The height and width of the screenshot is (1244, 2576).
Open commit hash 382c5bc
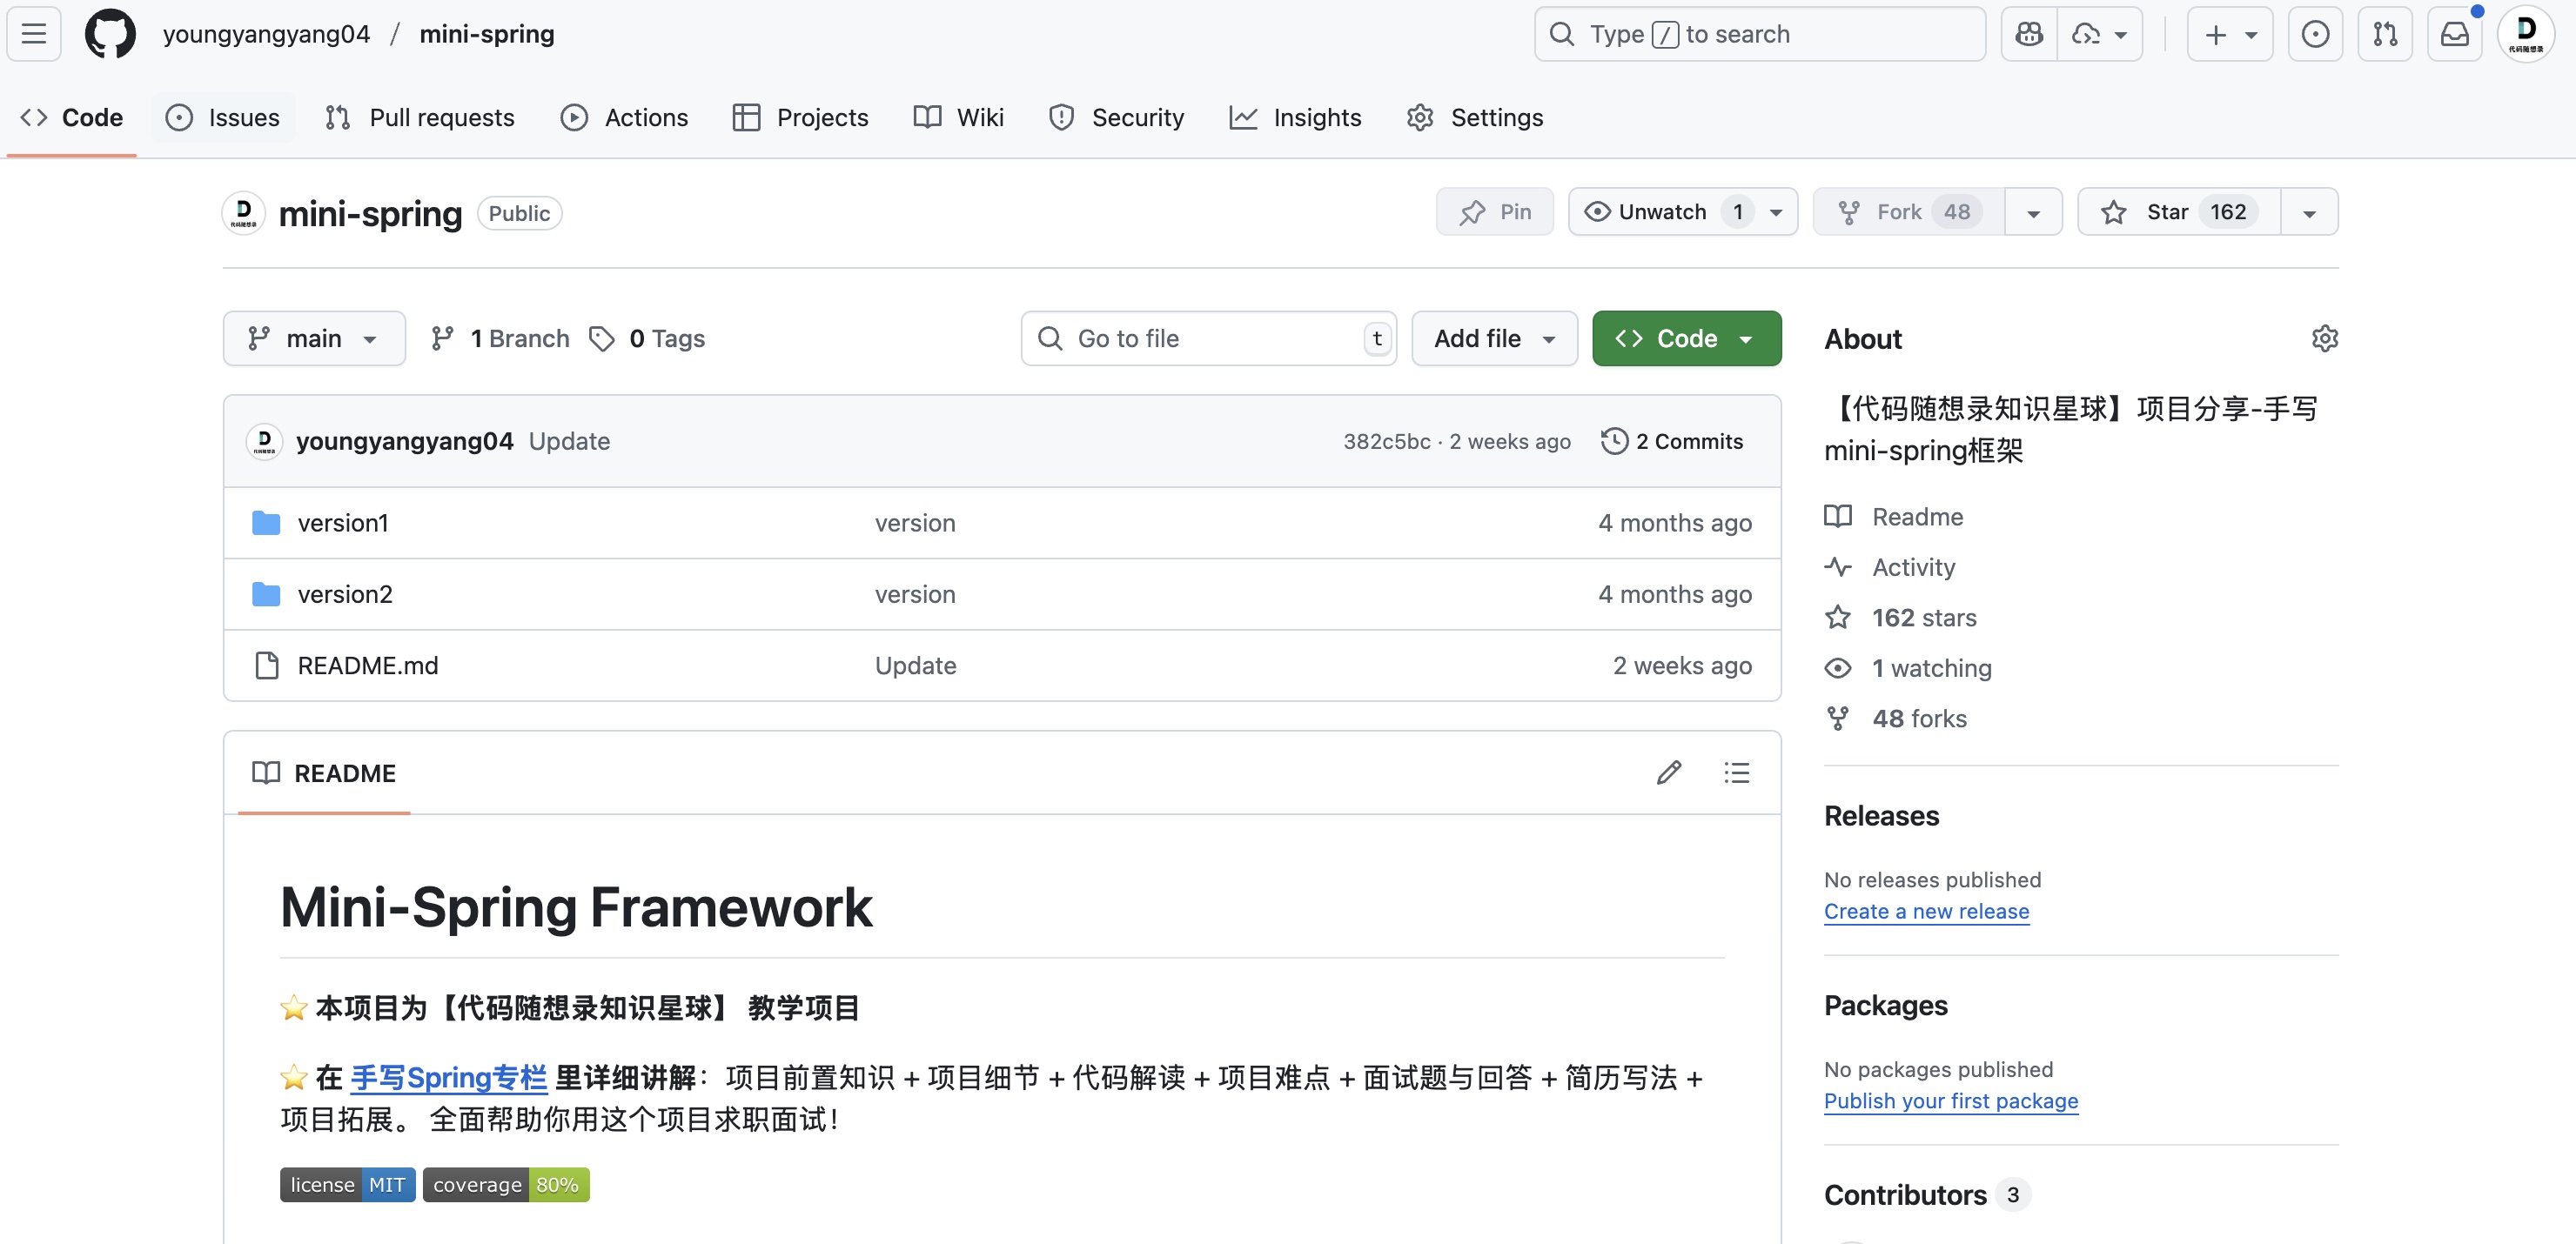(x=1386, y=441)
